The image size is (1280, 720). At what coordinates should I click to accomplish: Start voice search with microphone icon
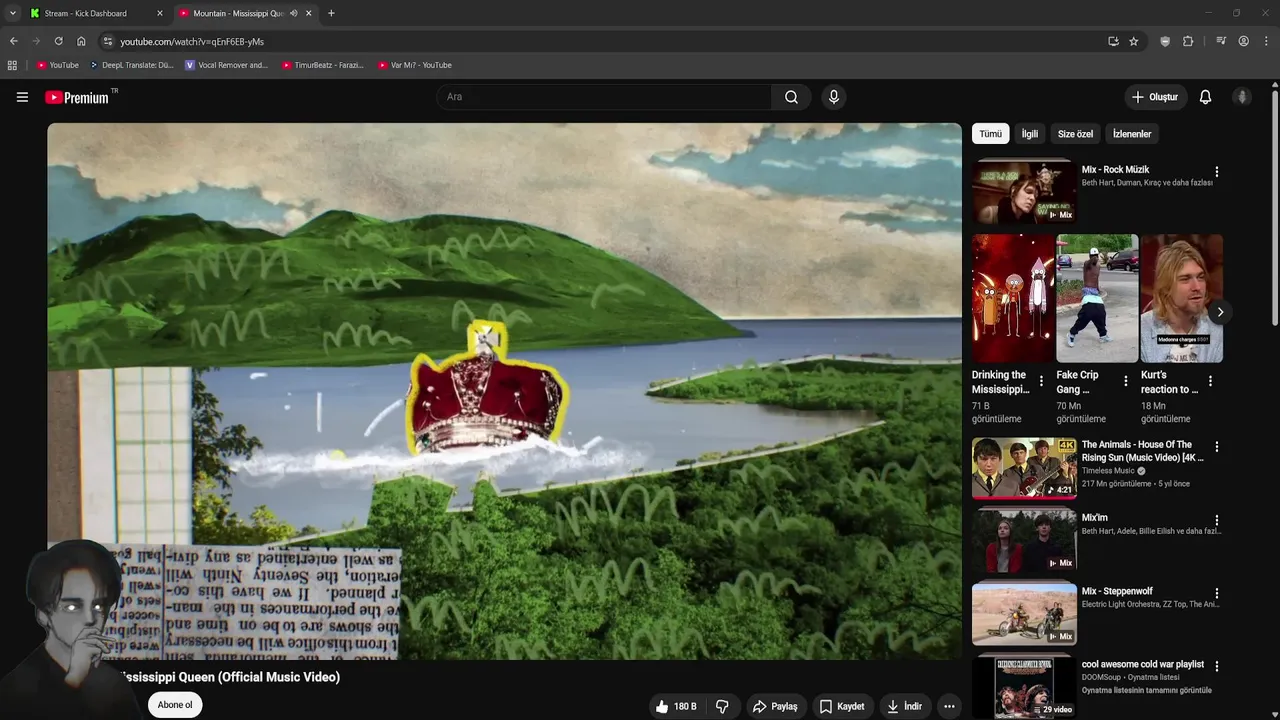[x=834, y=97]
